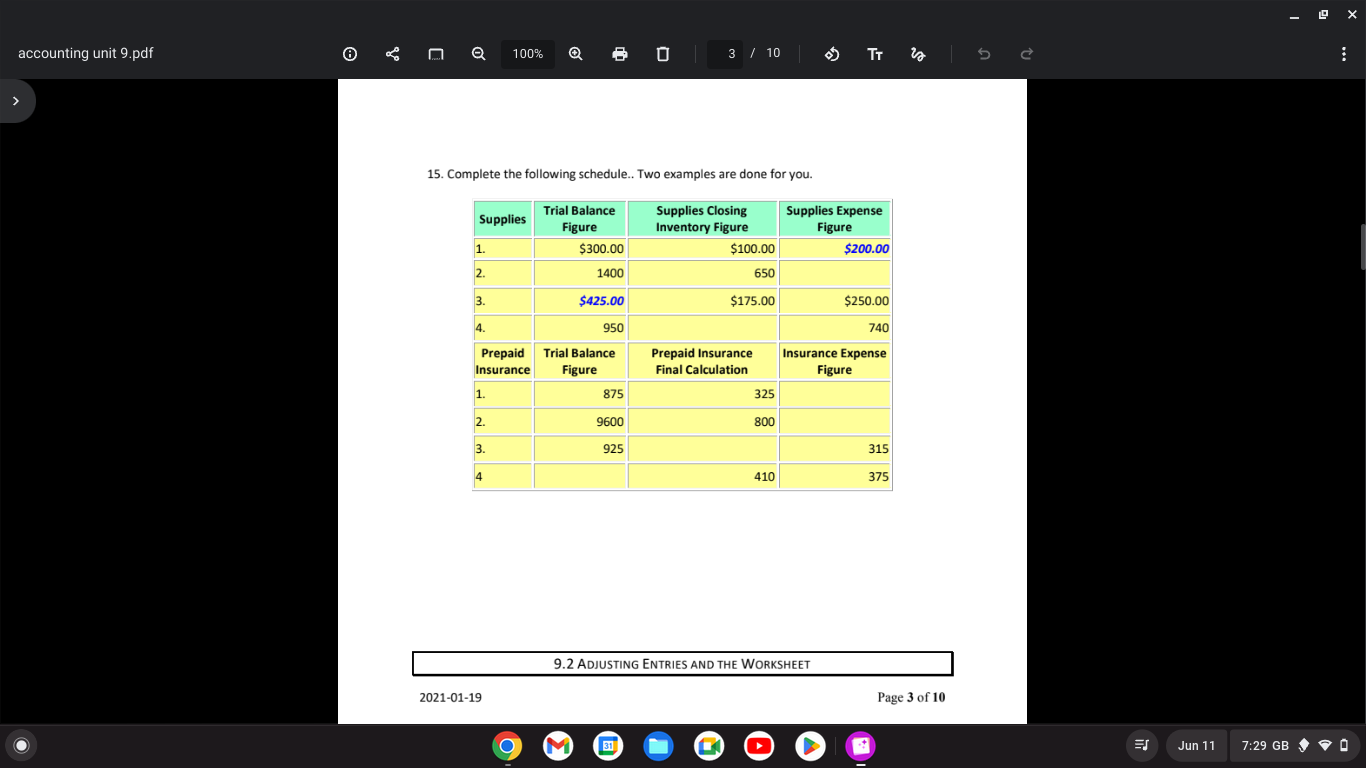This screenshot has height=768, width=1366.
Task: Click the 100% zoom level control
Action: 527,53
